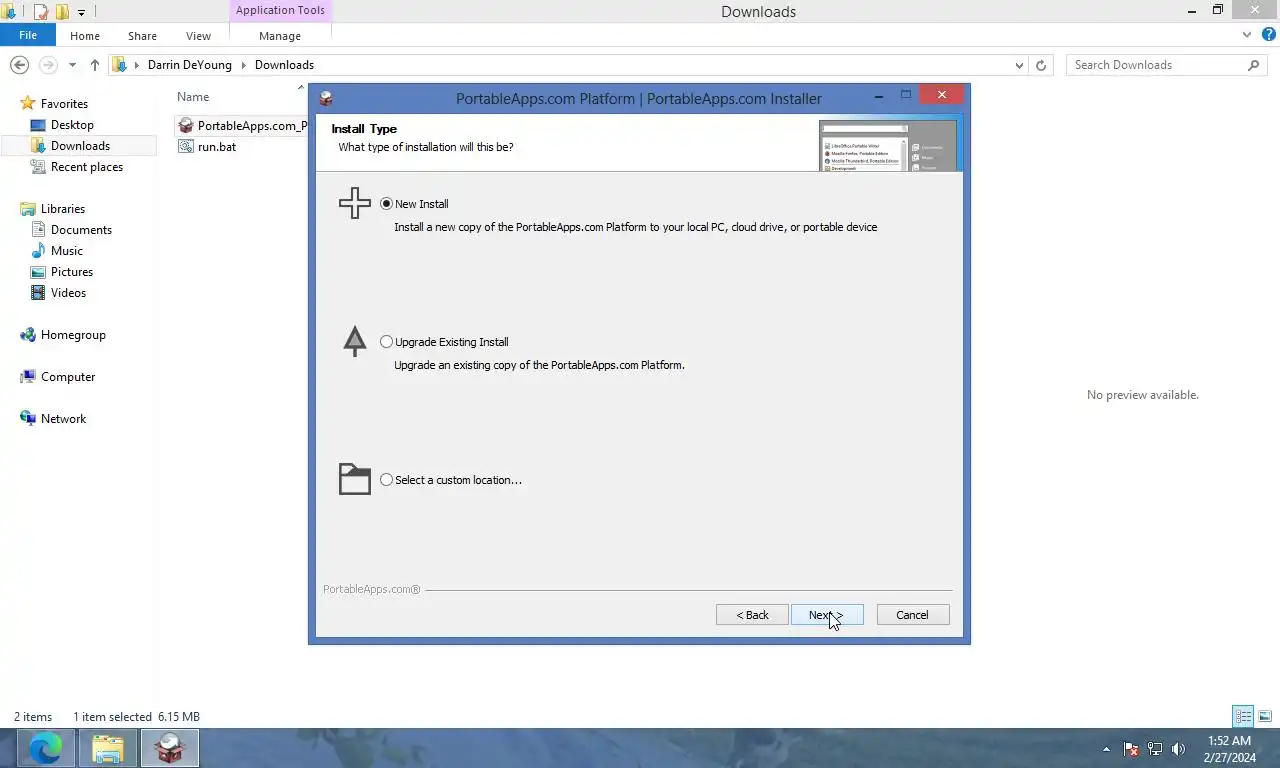Click the PortableApps installer taskbar icon
This screenshot has height=768, width=1280.
tap(170, 748)
